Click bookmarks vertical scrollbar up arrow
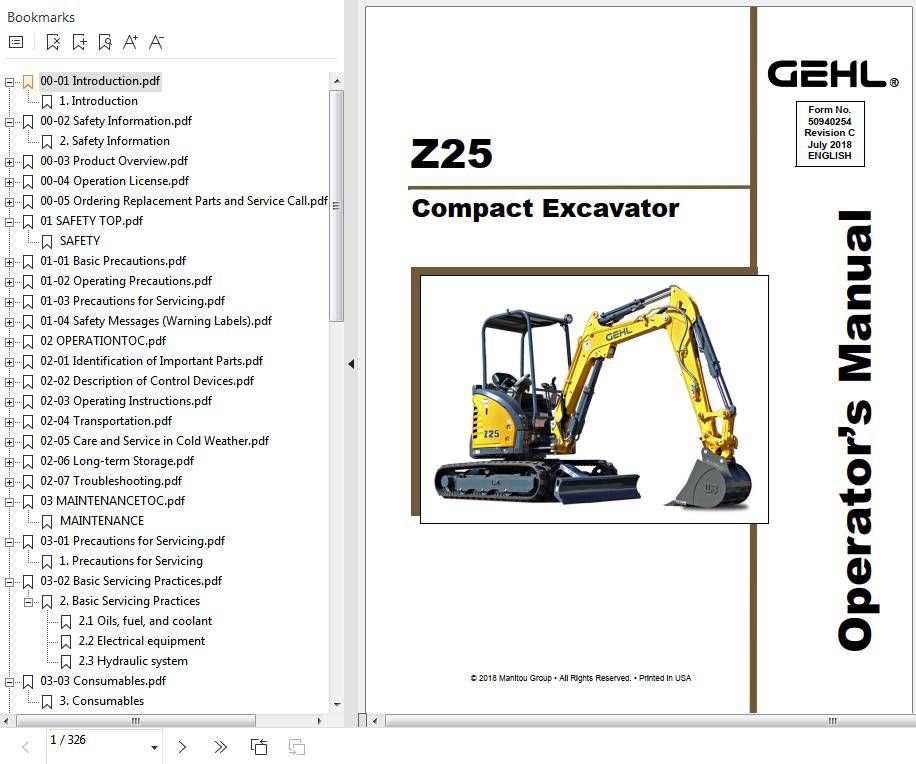 tap(336, 81)
